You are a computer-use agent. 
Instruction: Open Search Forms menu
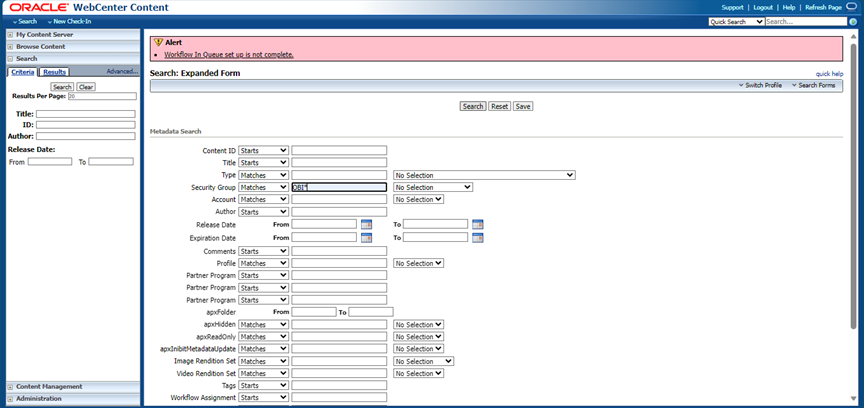point(813,85)
